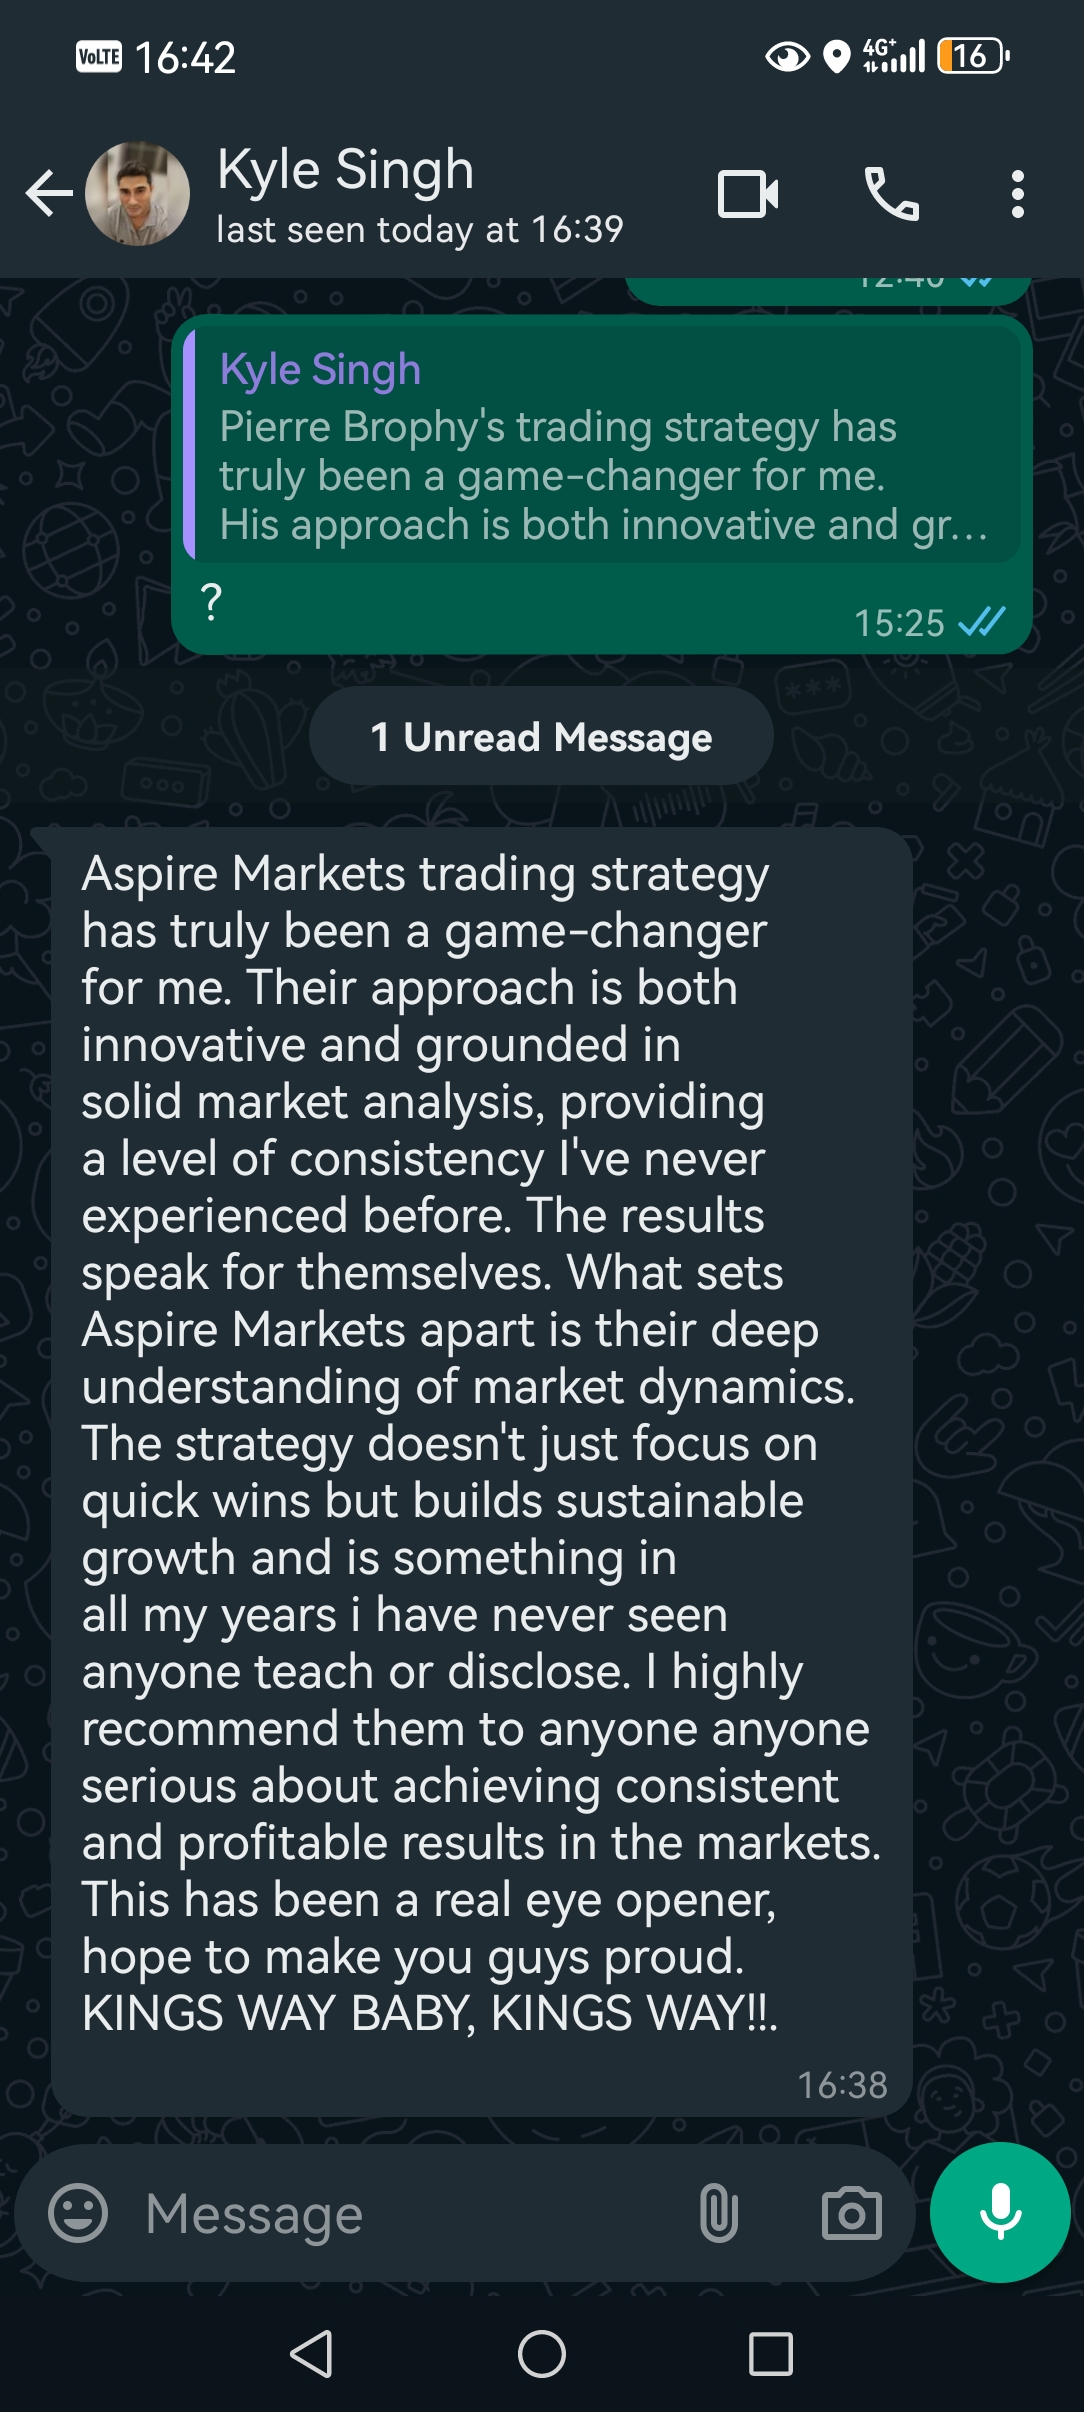Open the camera from message bar

click(852, 2213)
